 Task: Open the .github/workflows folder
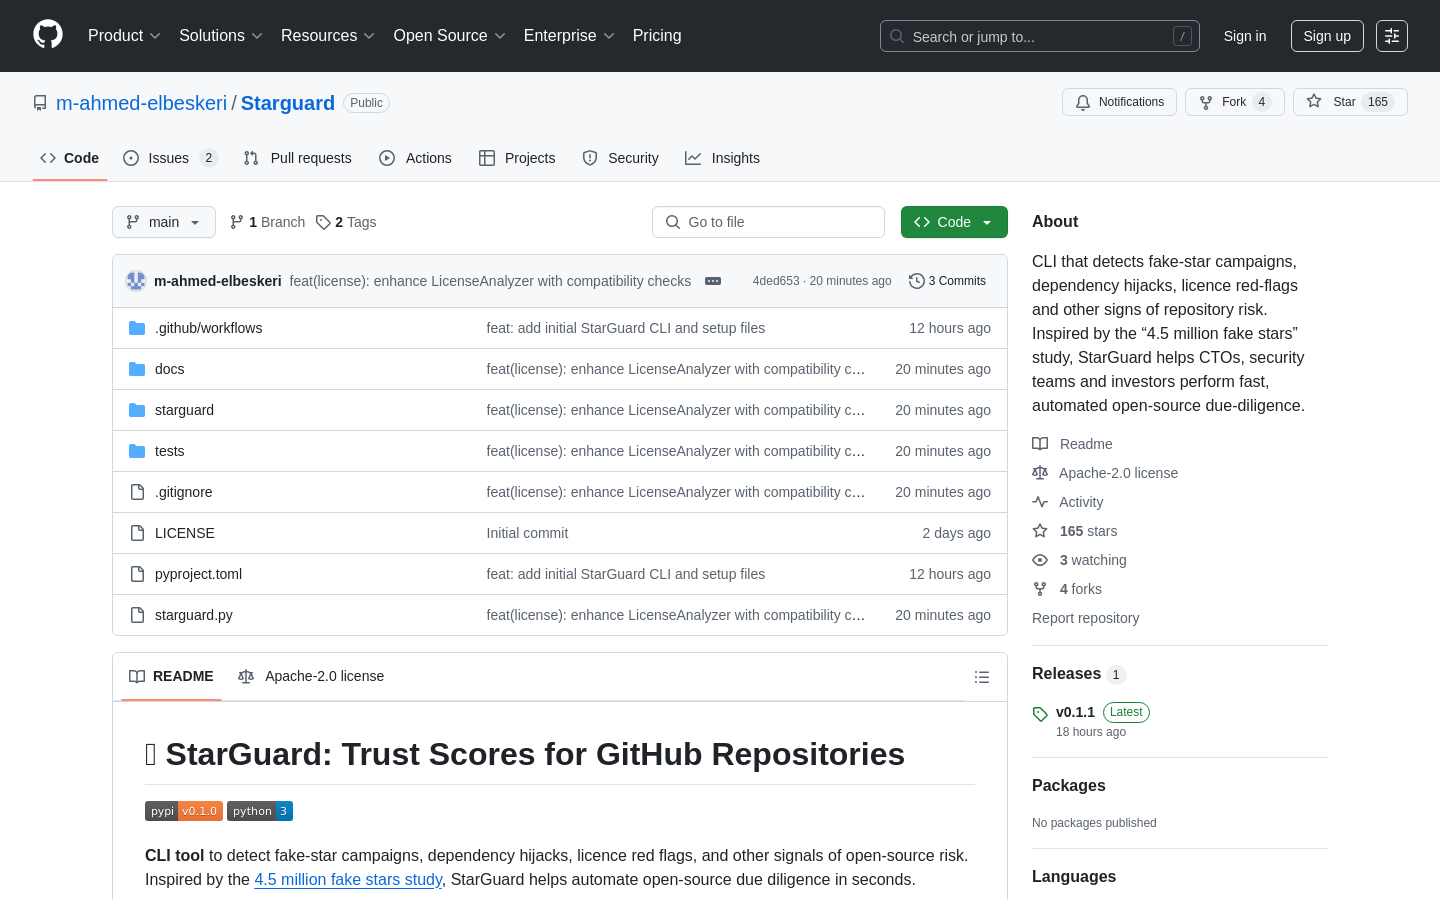pos(208,328)
